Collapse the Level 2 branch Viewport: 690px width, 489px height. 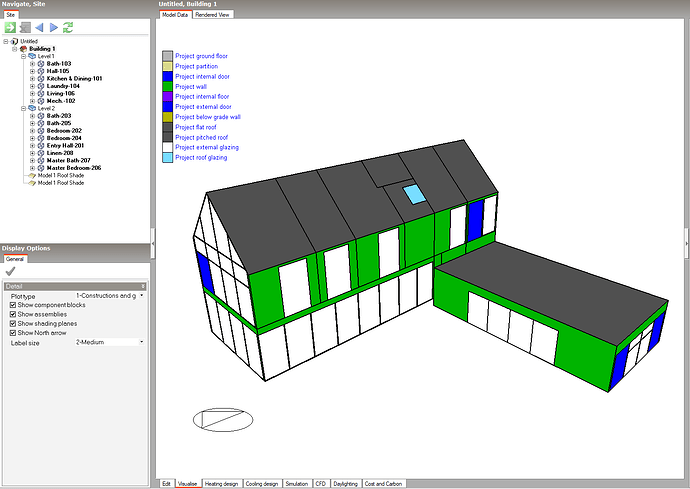click(23, 108)
